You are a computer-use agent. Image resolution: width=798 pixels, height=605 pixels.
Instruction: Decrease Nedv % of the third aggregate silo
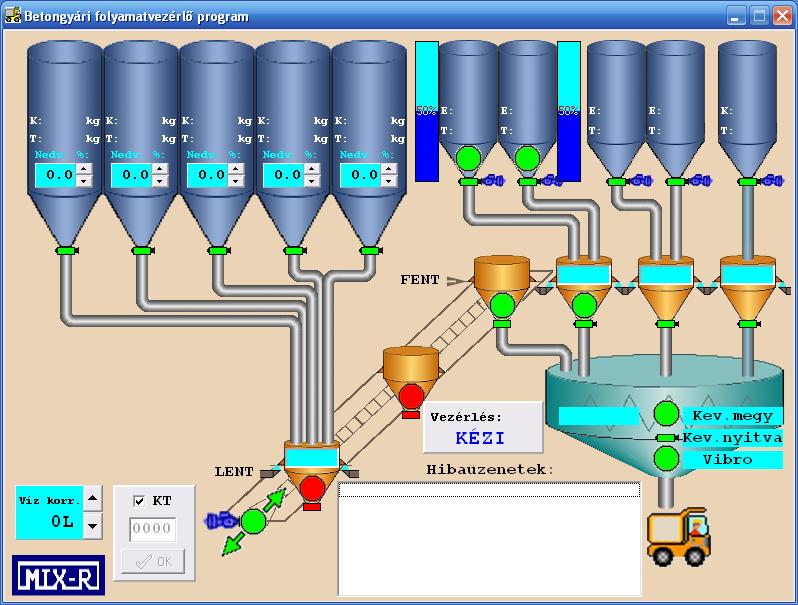(x=236, y=181)
